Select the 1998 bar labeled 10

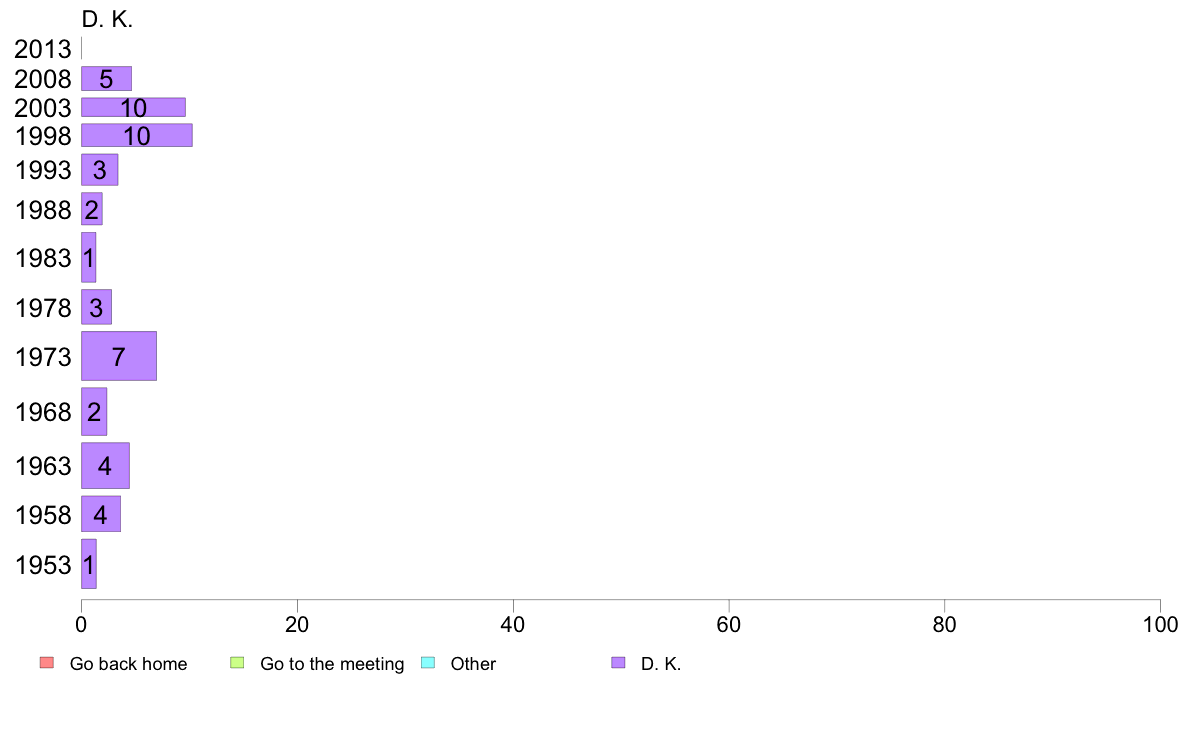[137, 136]
